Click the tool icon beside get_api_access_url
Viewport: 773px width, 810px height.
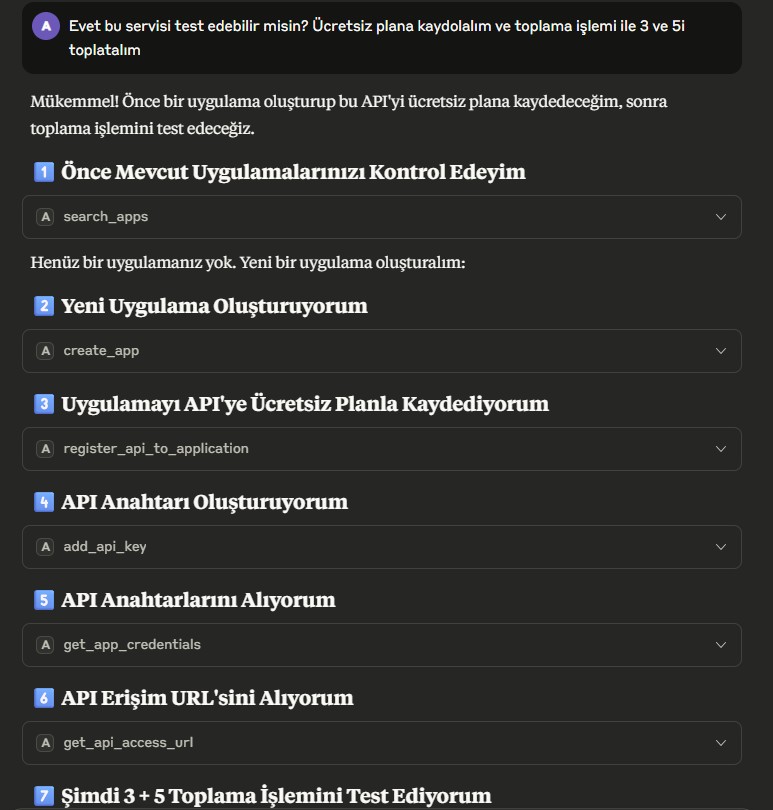coord(45,743)
